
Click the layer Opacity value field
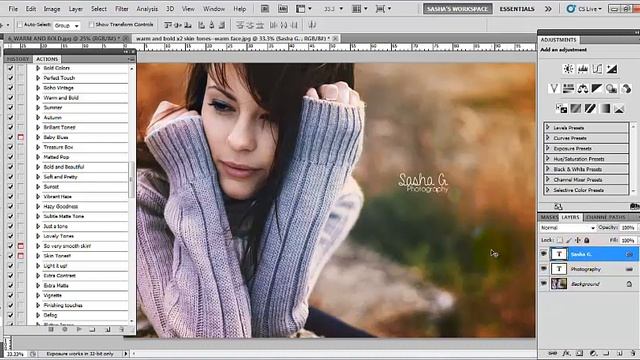click(628, 228)
